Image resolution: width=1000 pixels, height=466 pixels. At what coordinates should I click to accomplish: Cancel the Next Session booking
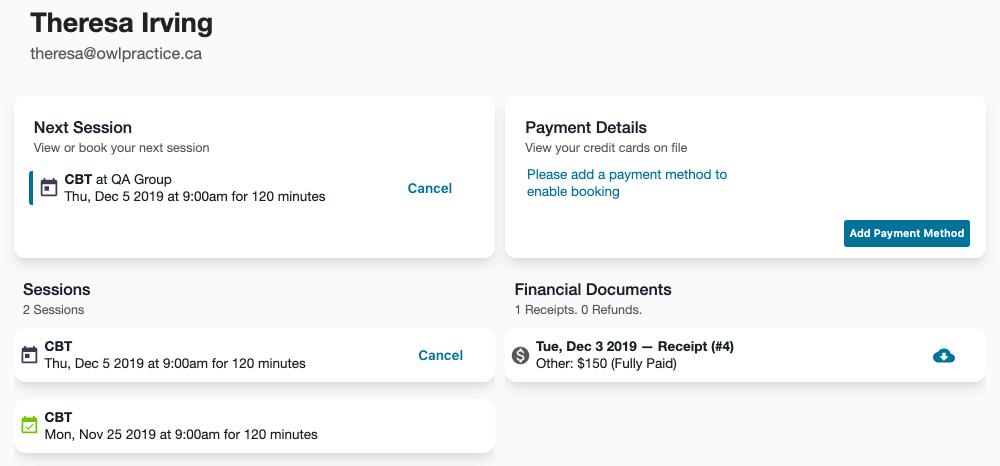tap(430, 188)
